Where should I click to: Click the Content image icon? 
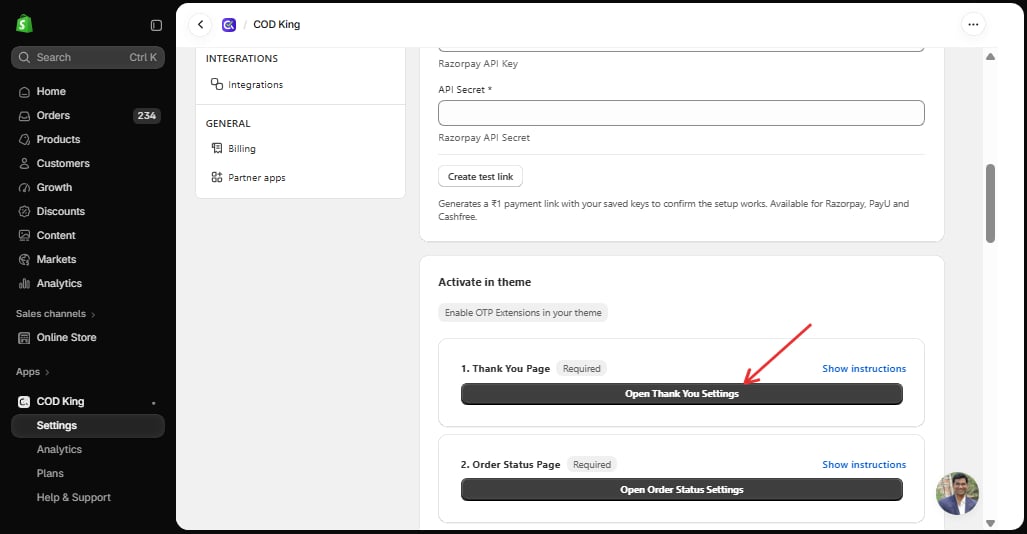24,236
